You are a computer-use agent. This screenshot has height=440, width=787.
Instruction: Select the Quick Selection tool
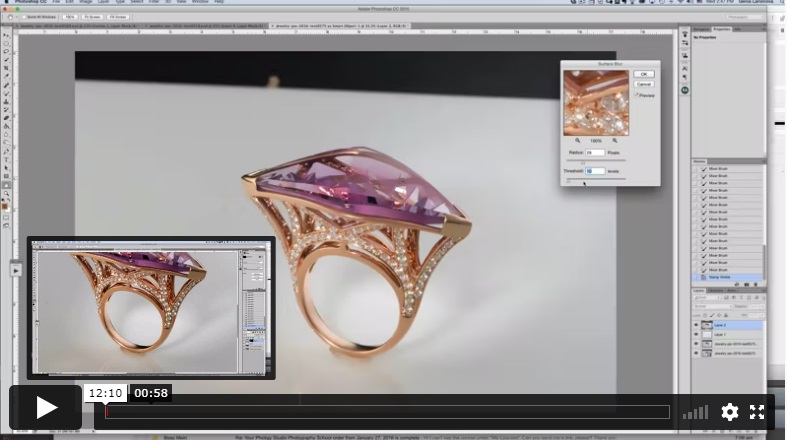click(x=7, y=59)
